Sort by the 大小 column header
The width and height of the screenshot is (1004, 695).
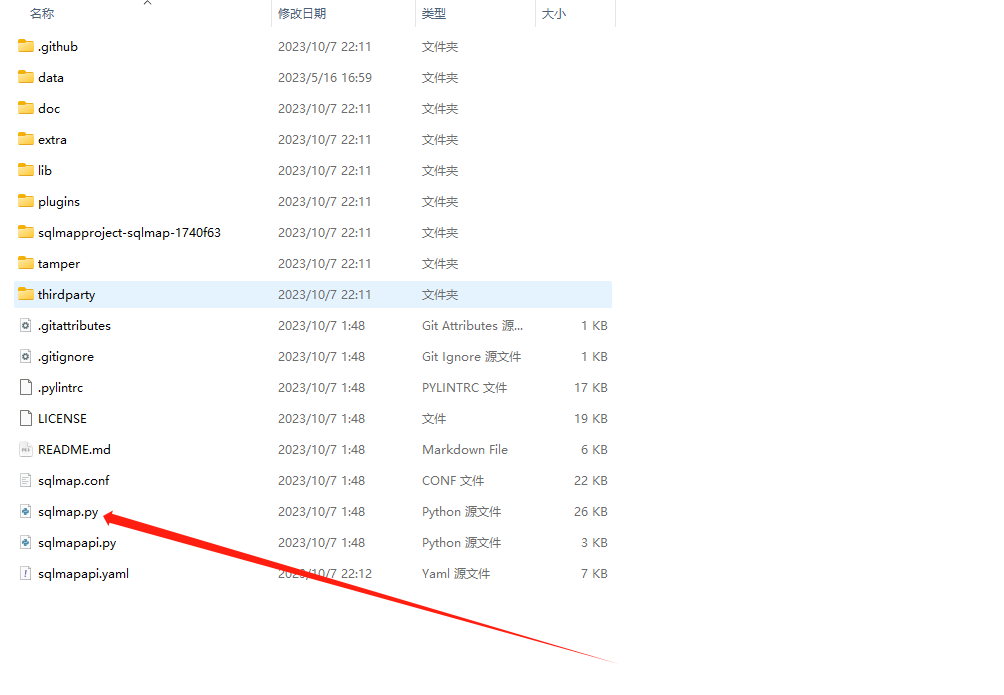pyautogui.click(x=554, y=13)
